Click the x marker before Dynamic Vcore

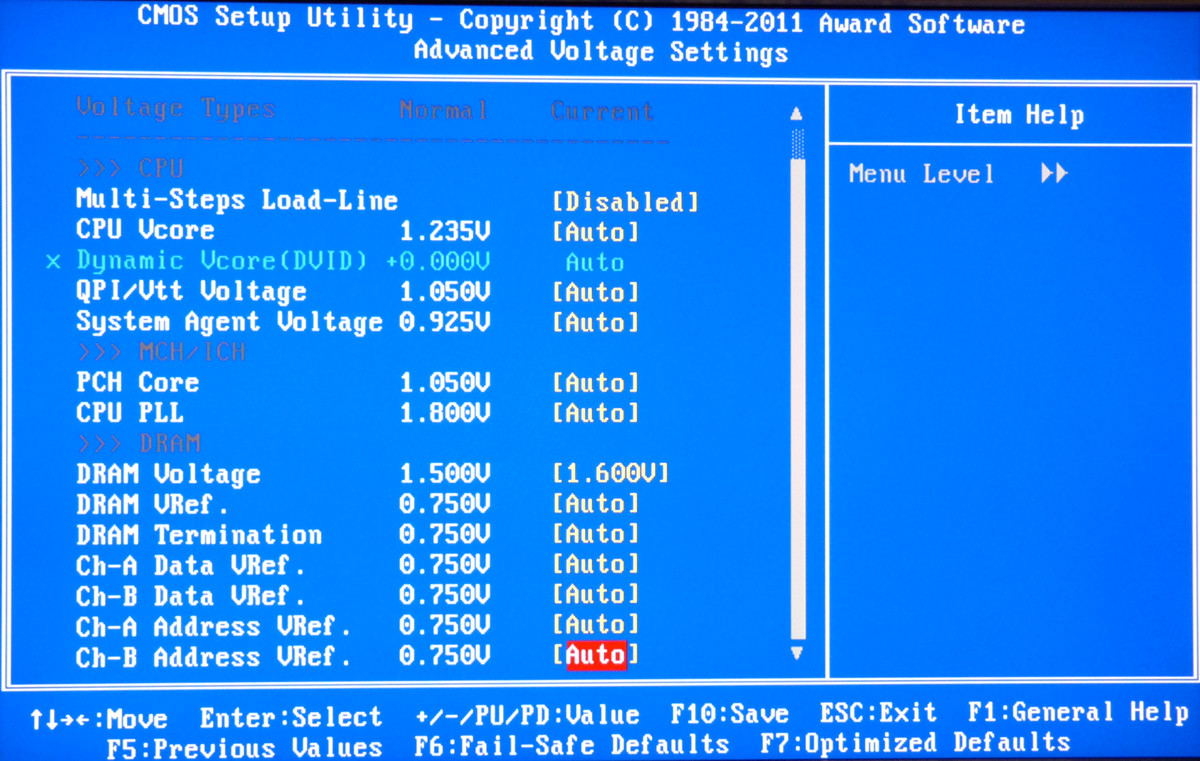(x=54, y=262)
